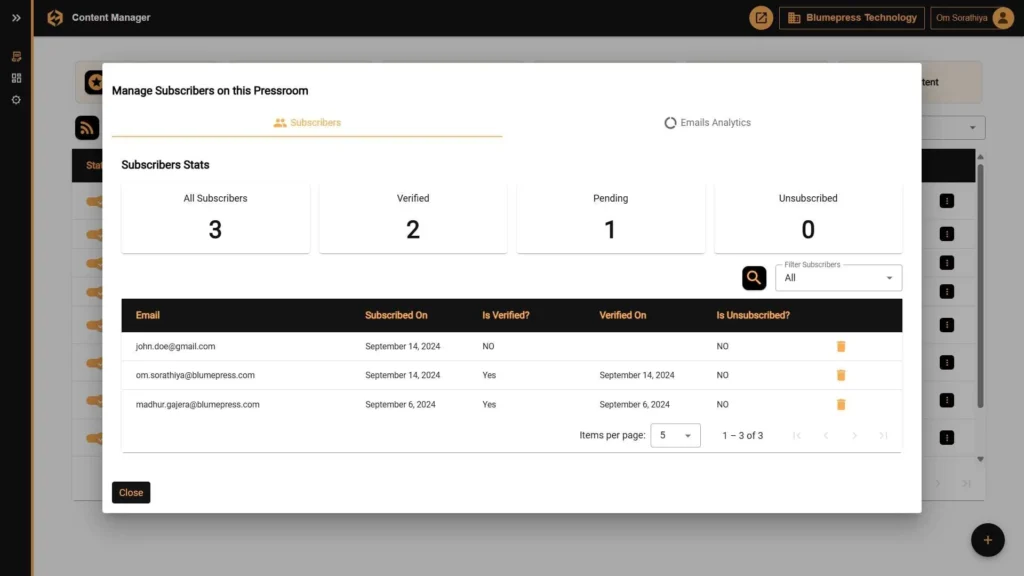Click the floating plus action button
Image resolution: width=1024 pixels, height=576 pixels.
pos(988,540)
